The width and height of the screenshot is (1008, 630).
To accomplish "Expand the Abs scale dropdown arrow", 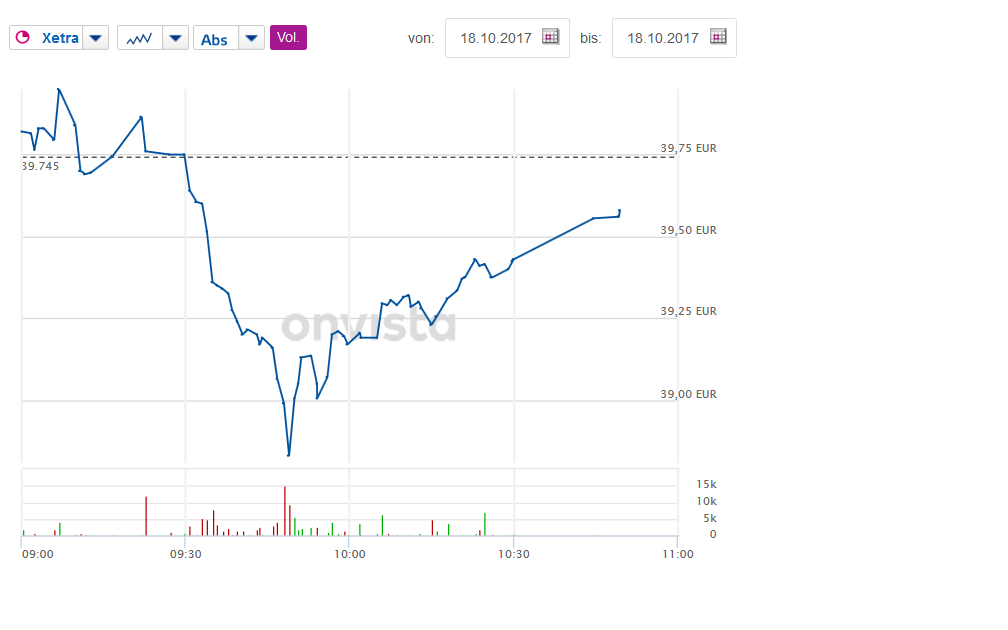I will (252, 39).
